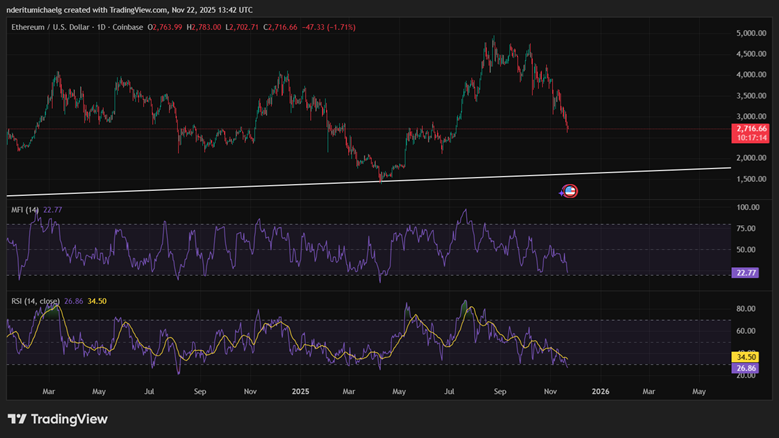Click the 5,000.00 price scale label
This screenshot has height=438, width=779.
749,33
